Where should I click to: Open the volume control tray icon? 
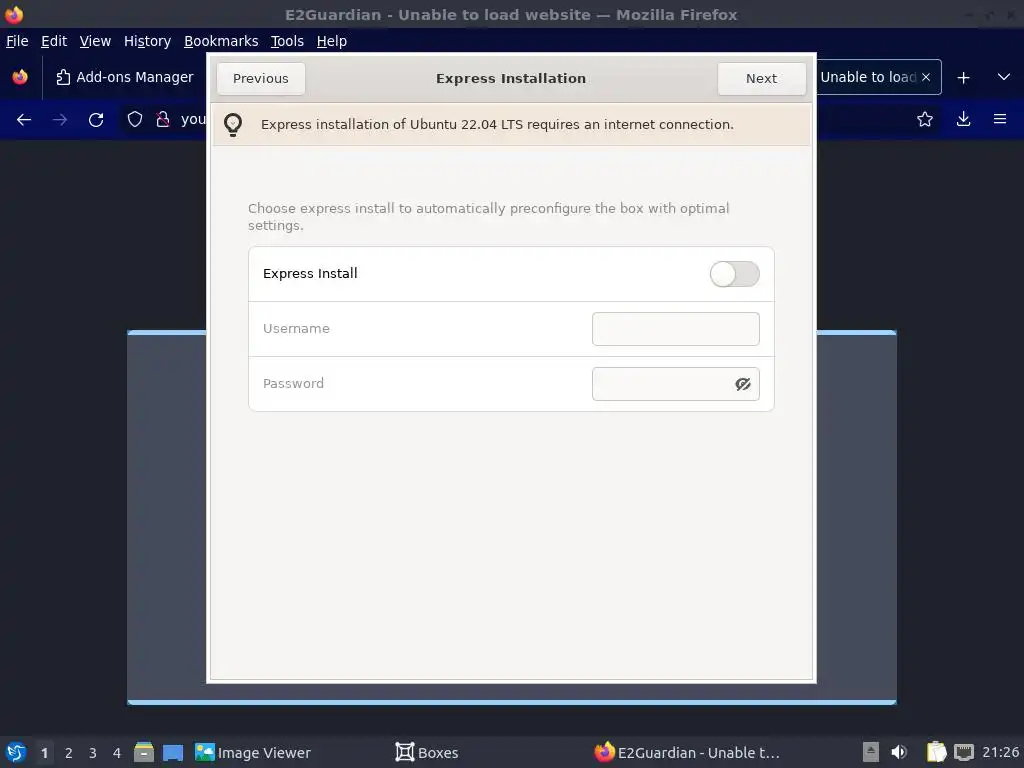[x=899, y=752]
